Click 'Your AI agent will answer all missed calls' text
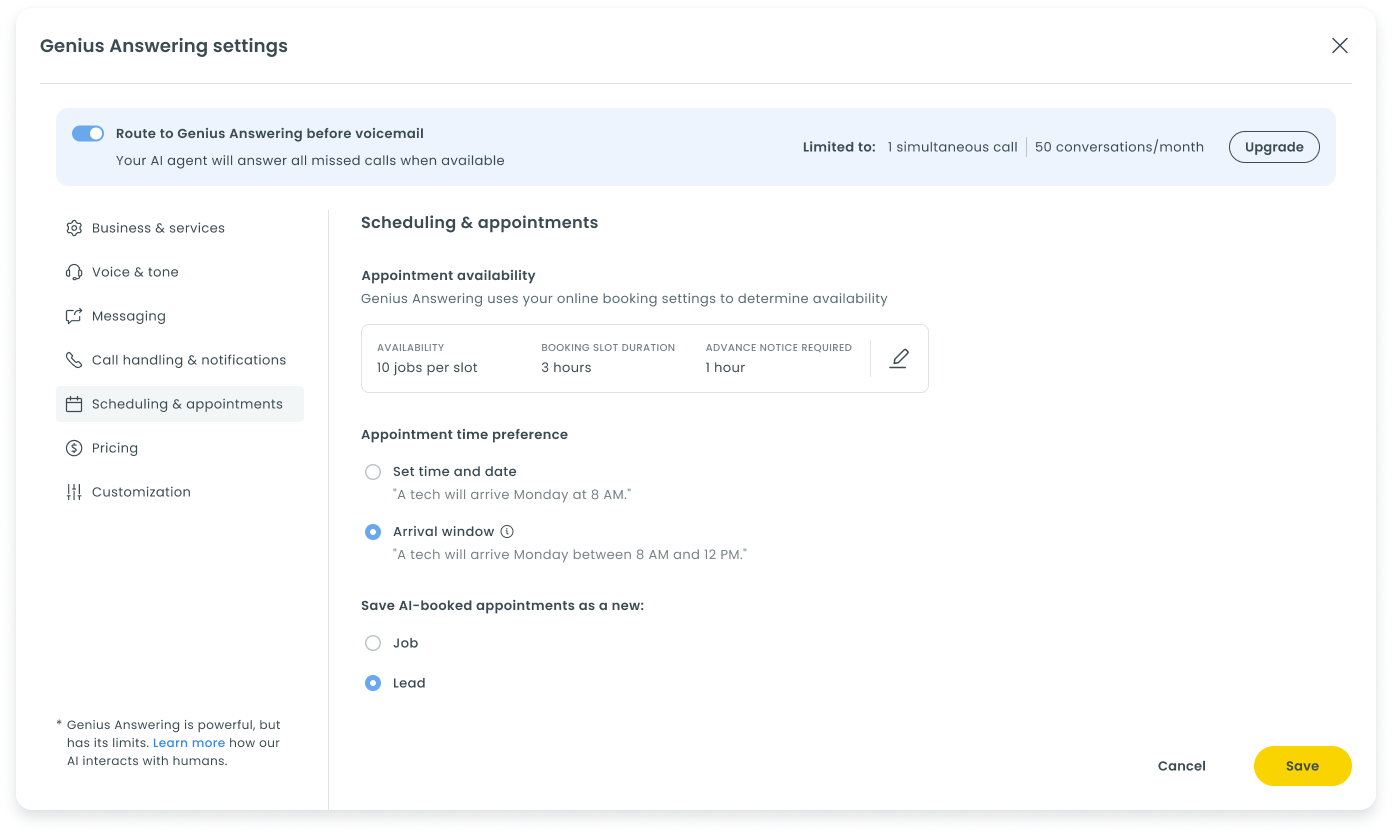Image resolution: width=1392 pixels, height=834 pixels. click(x=310, y=161)
